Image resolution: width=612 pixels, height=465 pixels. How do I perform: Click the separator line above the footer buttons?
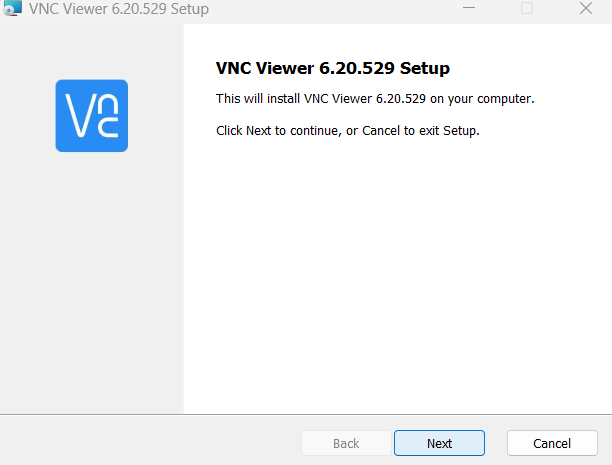[306, 414]
